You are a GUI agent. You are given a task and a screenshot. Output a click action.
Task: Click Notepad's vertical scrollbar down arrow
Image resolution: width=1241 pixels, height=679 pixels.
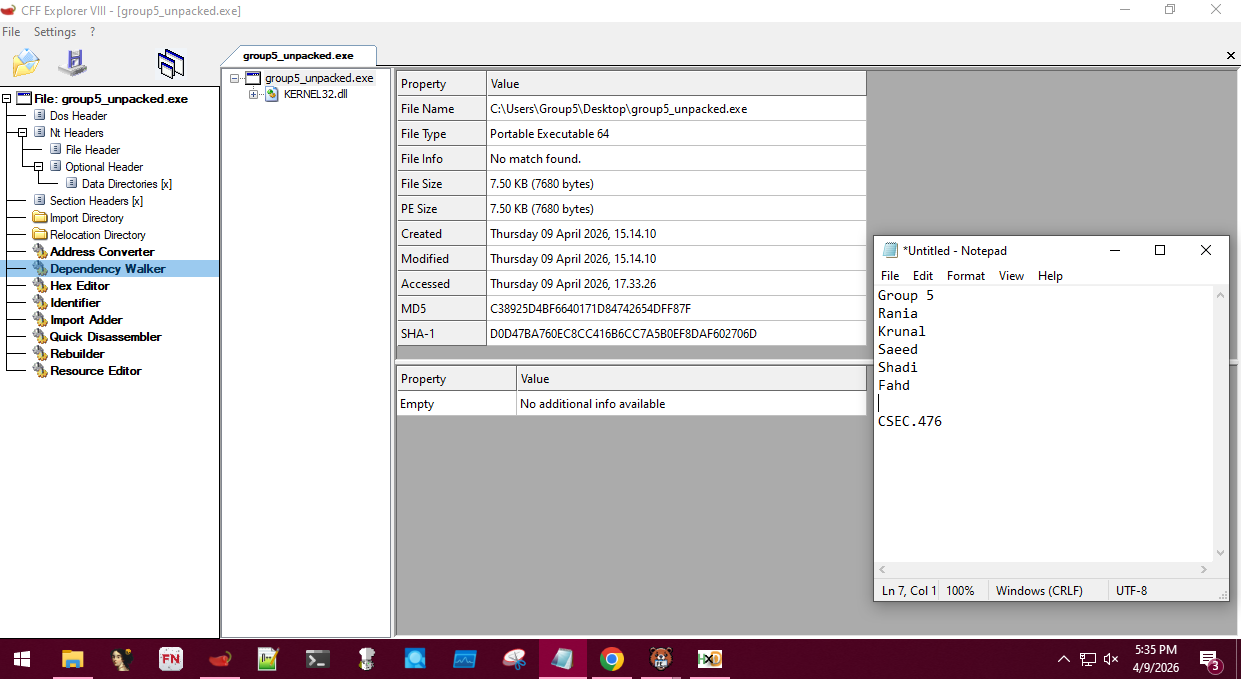click(1220, 553)
